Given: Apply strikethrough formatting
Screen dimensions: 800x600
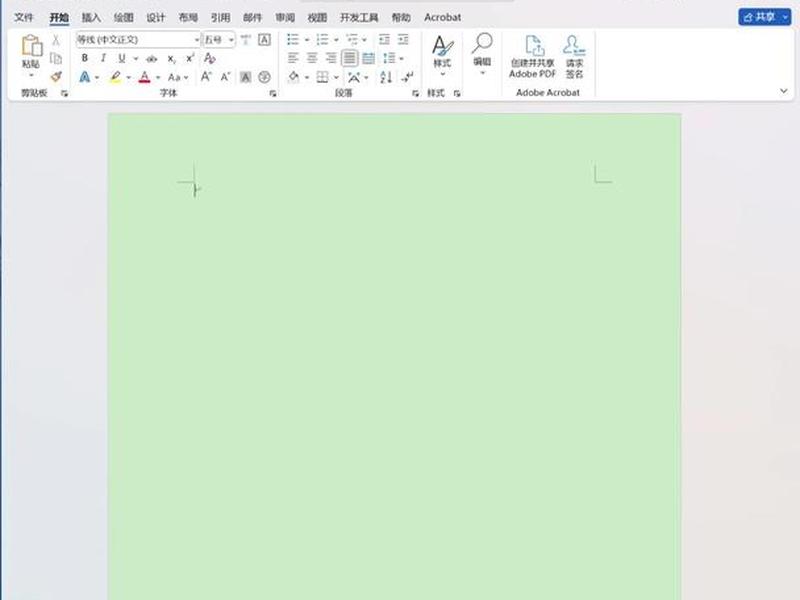Looking at the screenshot, I should pyautogui.click(x=152, y=59).
